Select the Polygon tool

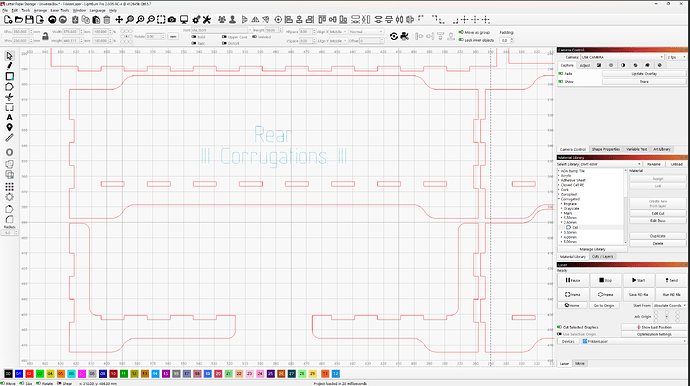(x=9, y=87)
